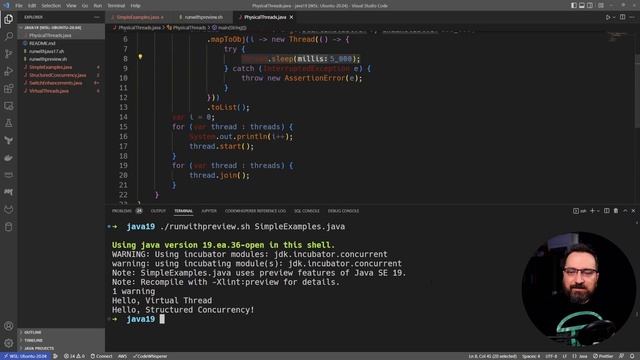
Task: Add a new terminal with plus icon
Action: pyautogui.click(x=592, y=211)
